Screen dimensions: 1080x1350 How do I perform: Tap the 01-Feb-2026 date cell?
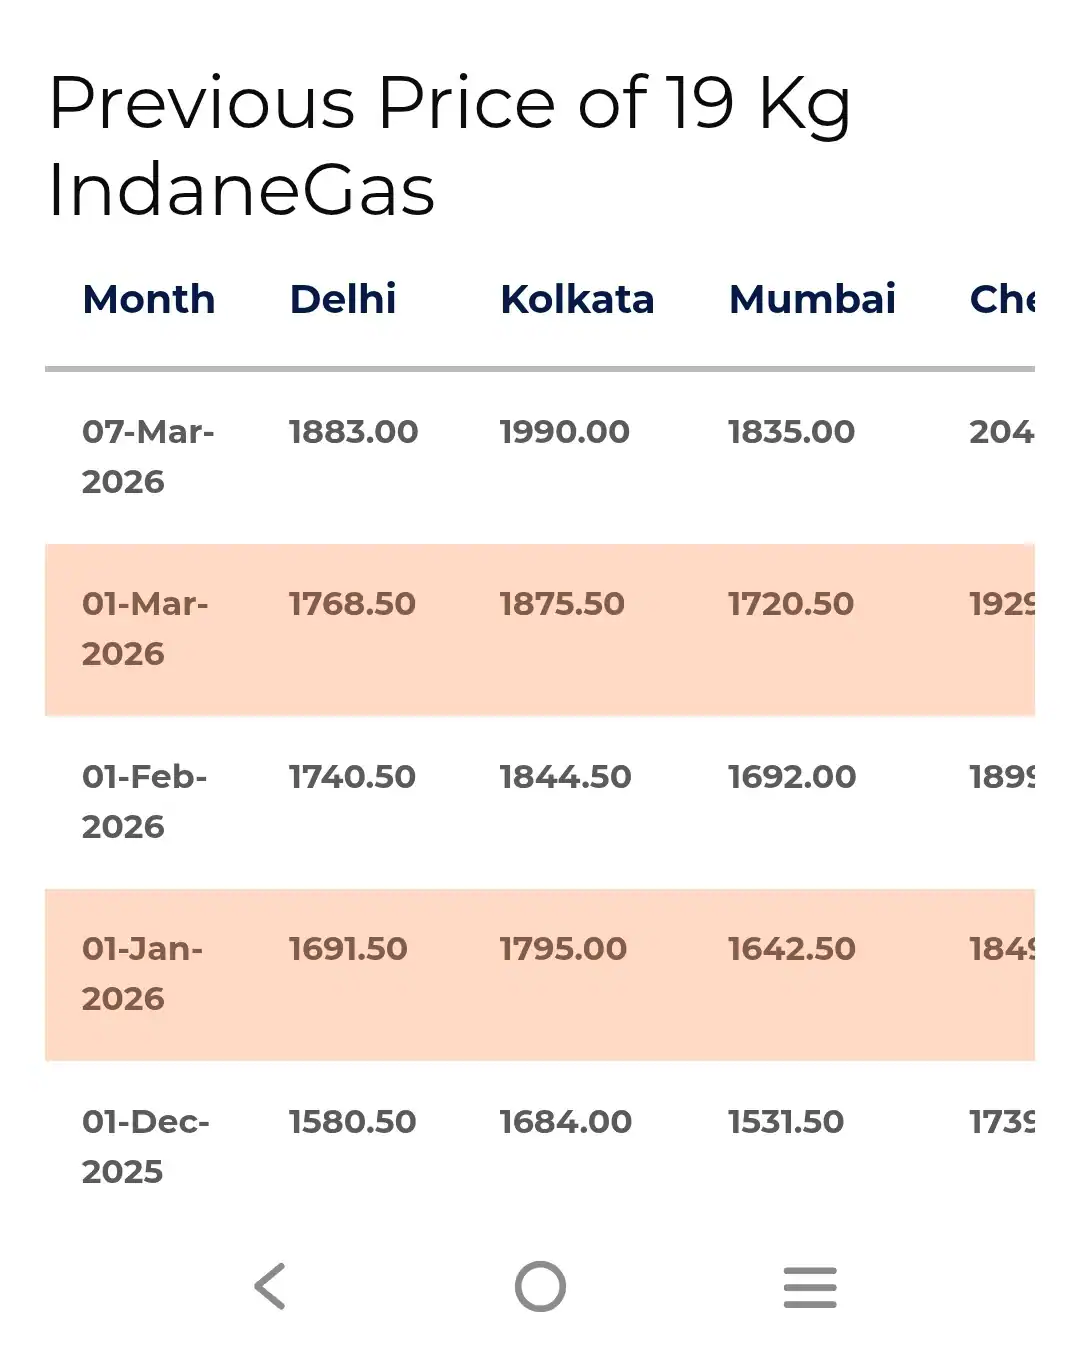(145, 801)
